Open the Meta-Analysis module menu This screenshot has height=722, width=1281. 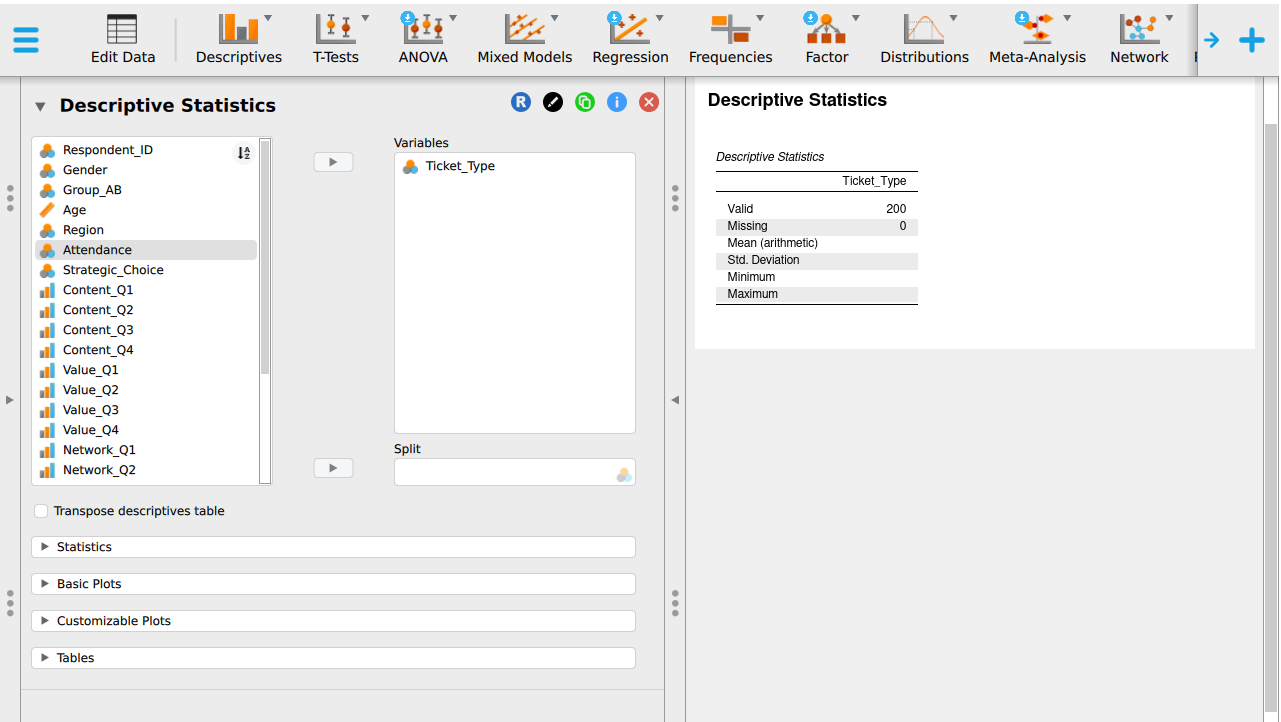(x=1037, y=40)
